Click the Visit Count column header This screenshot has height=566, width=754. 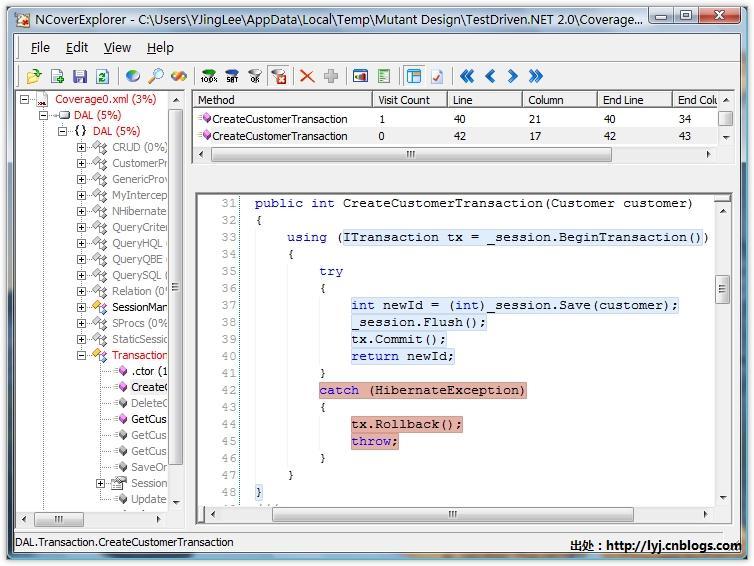click(x=403, y=100)
